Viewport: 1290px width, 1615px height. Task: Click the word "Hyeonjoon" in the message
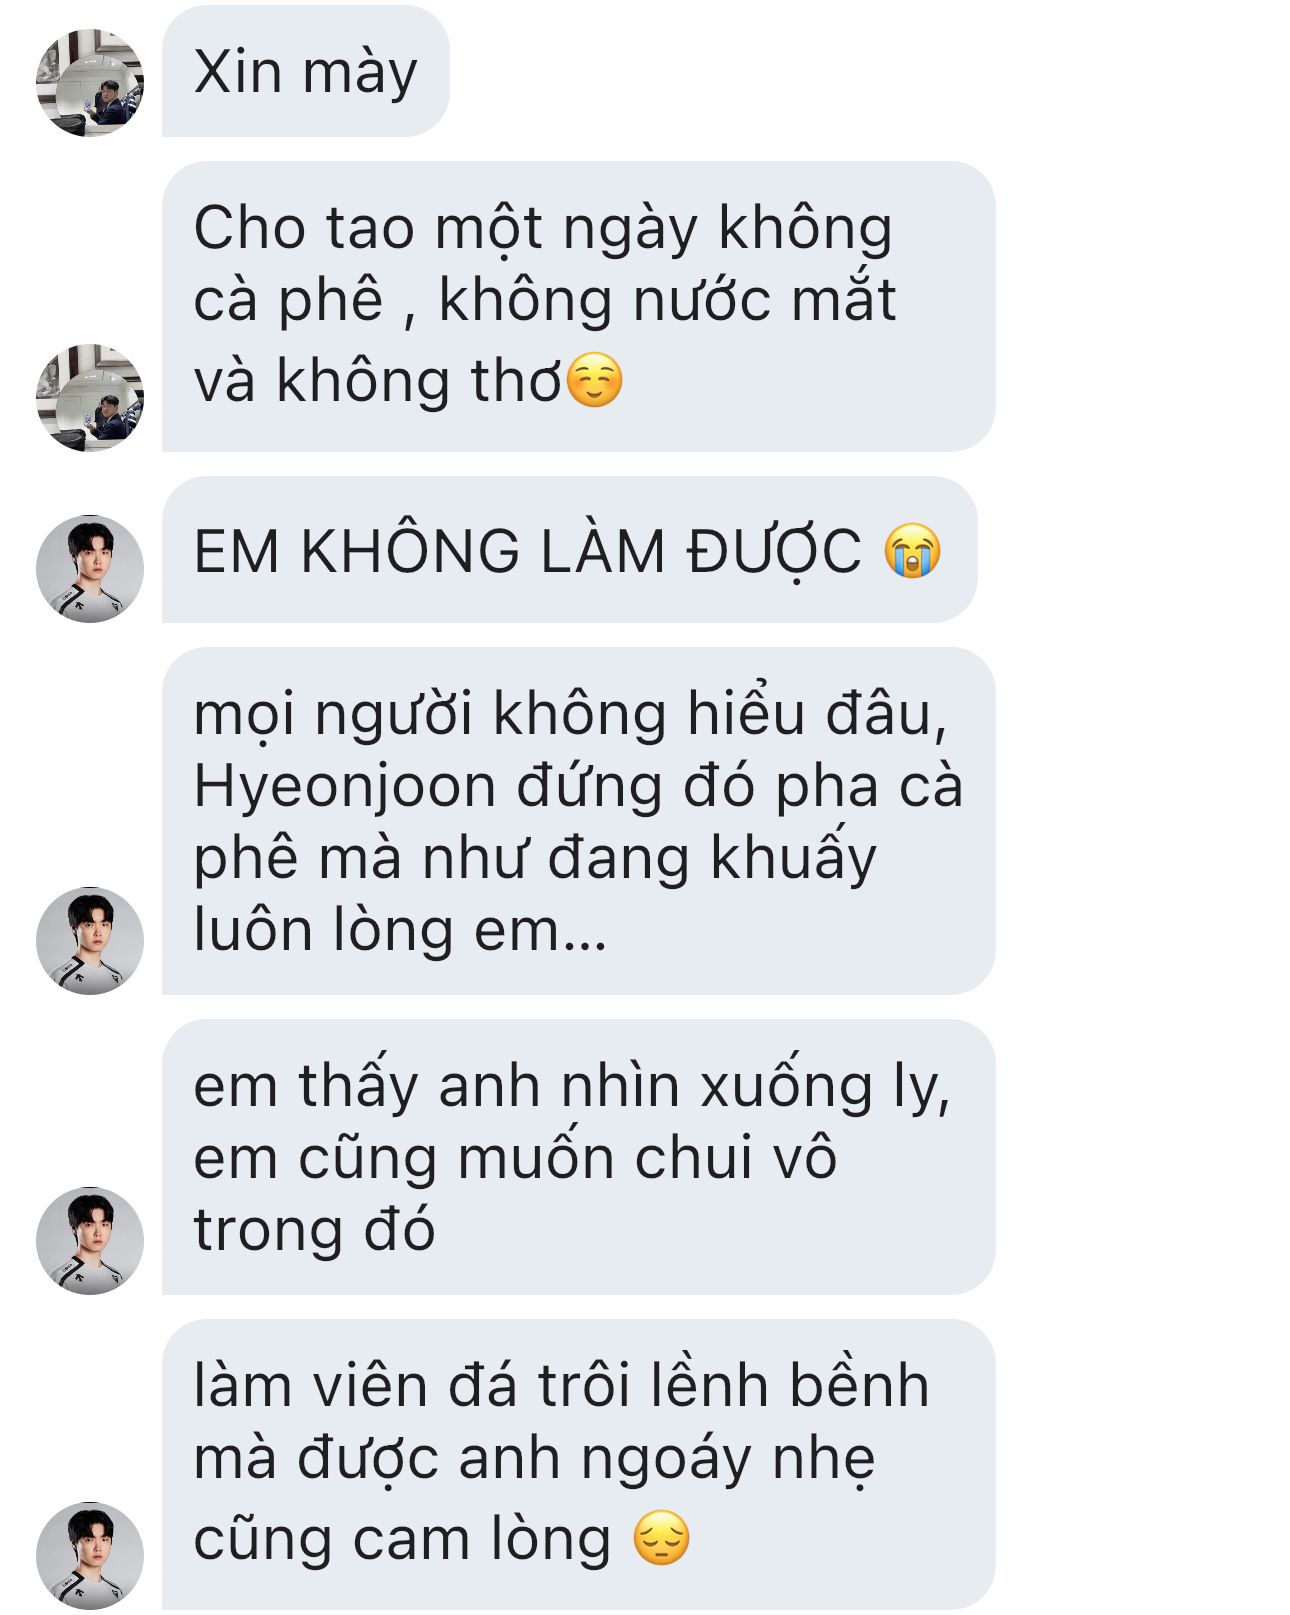(x=345, y=787)
